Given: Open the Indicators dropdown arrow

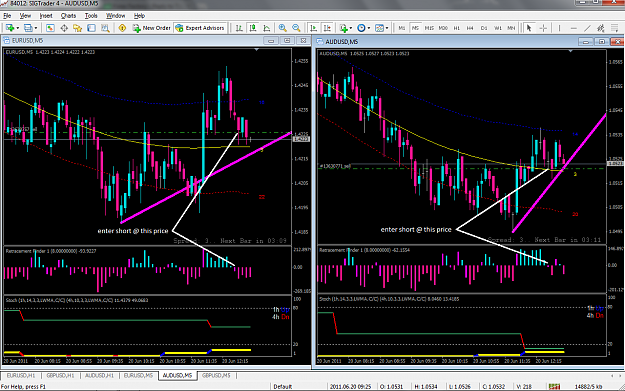Looking at the screenshot, I should pyautogui.click(x=351, y=28).
